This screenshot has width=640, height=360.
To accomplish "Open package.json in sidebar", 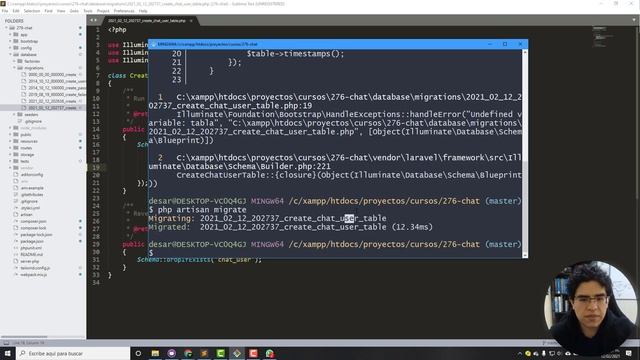I will [x=32, y=241].
